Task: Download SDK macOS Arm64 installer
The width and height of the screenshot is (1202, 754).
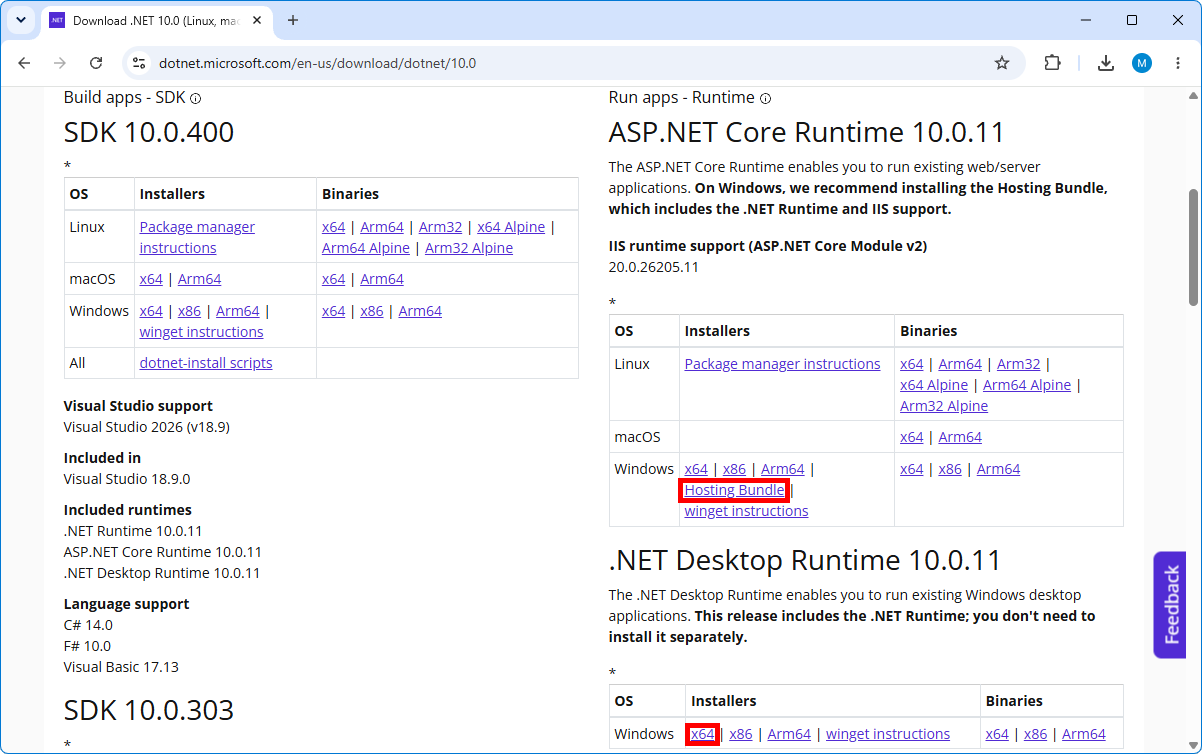Action: click(x=199, y=279)
